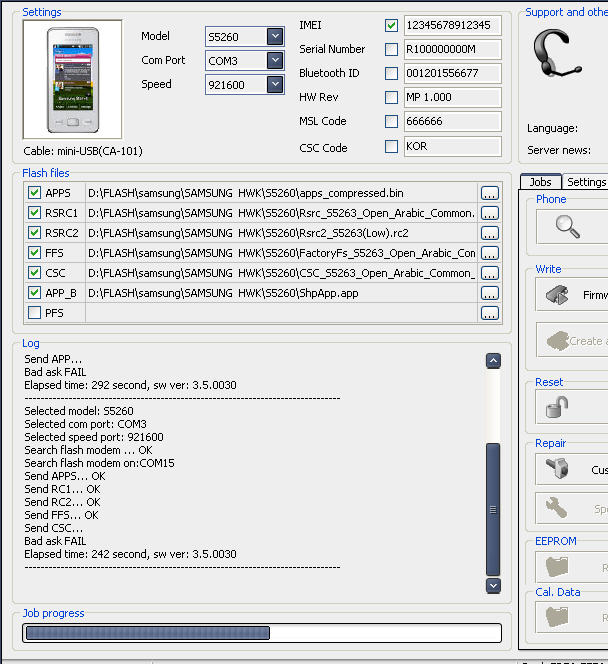
Task: Click the log scrollbar thumb
Action: point(493,509)
